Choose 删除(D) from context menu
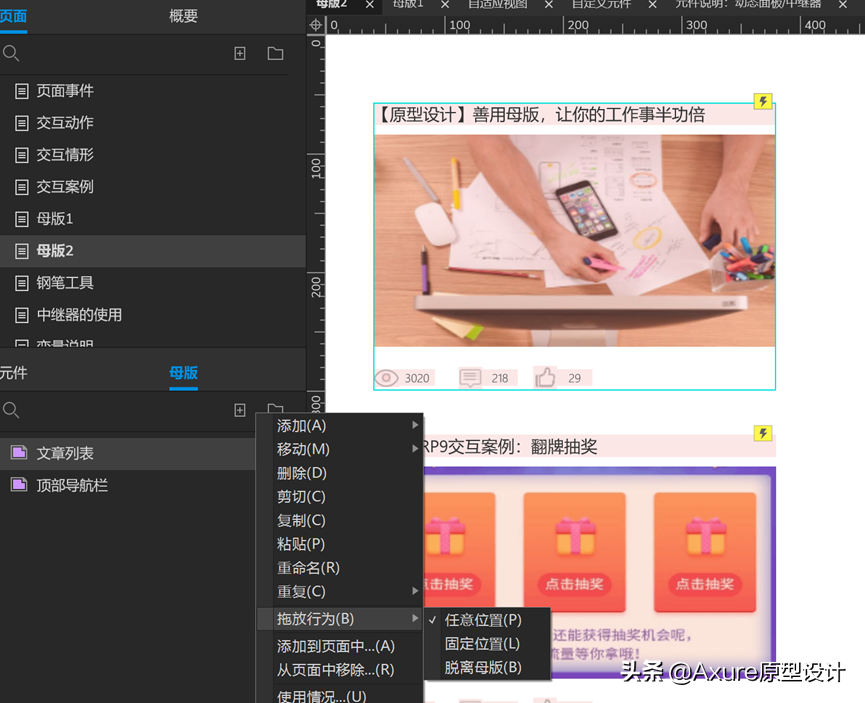865x703 pixels. point(340,473)
